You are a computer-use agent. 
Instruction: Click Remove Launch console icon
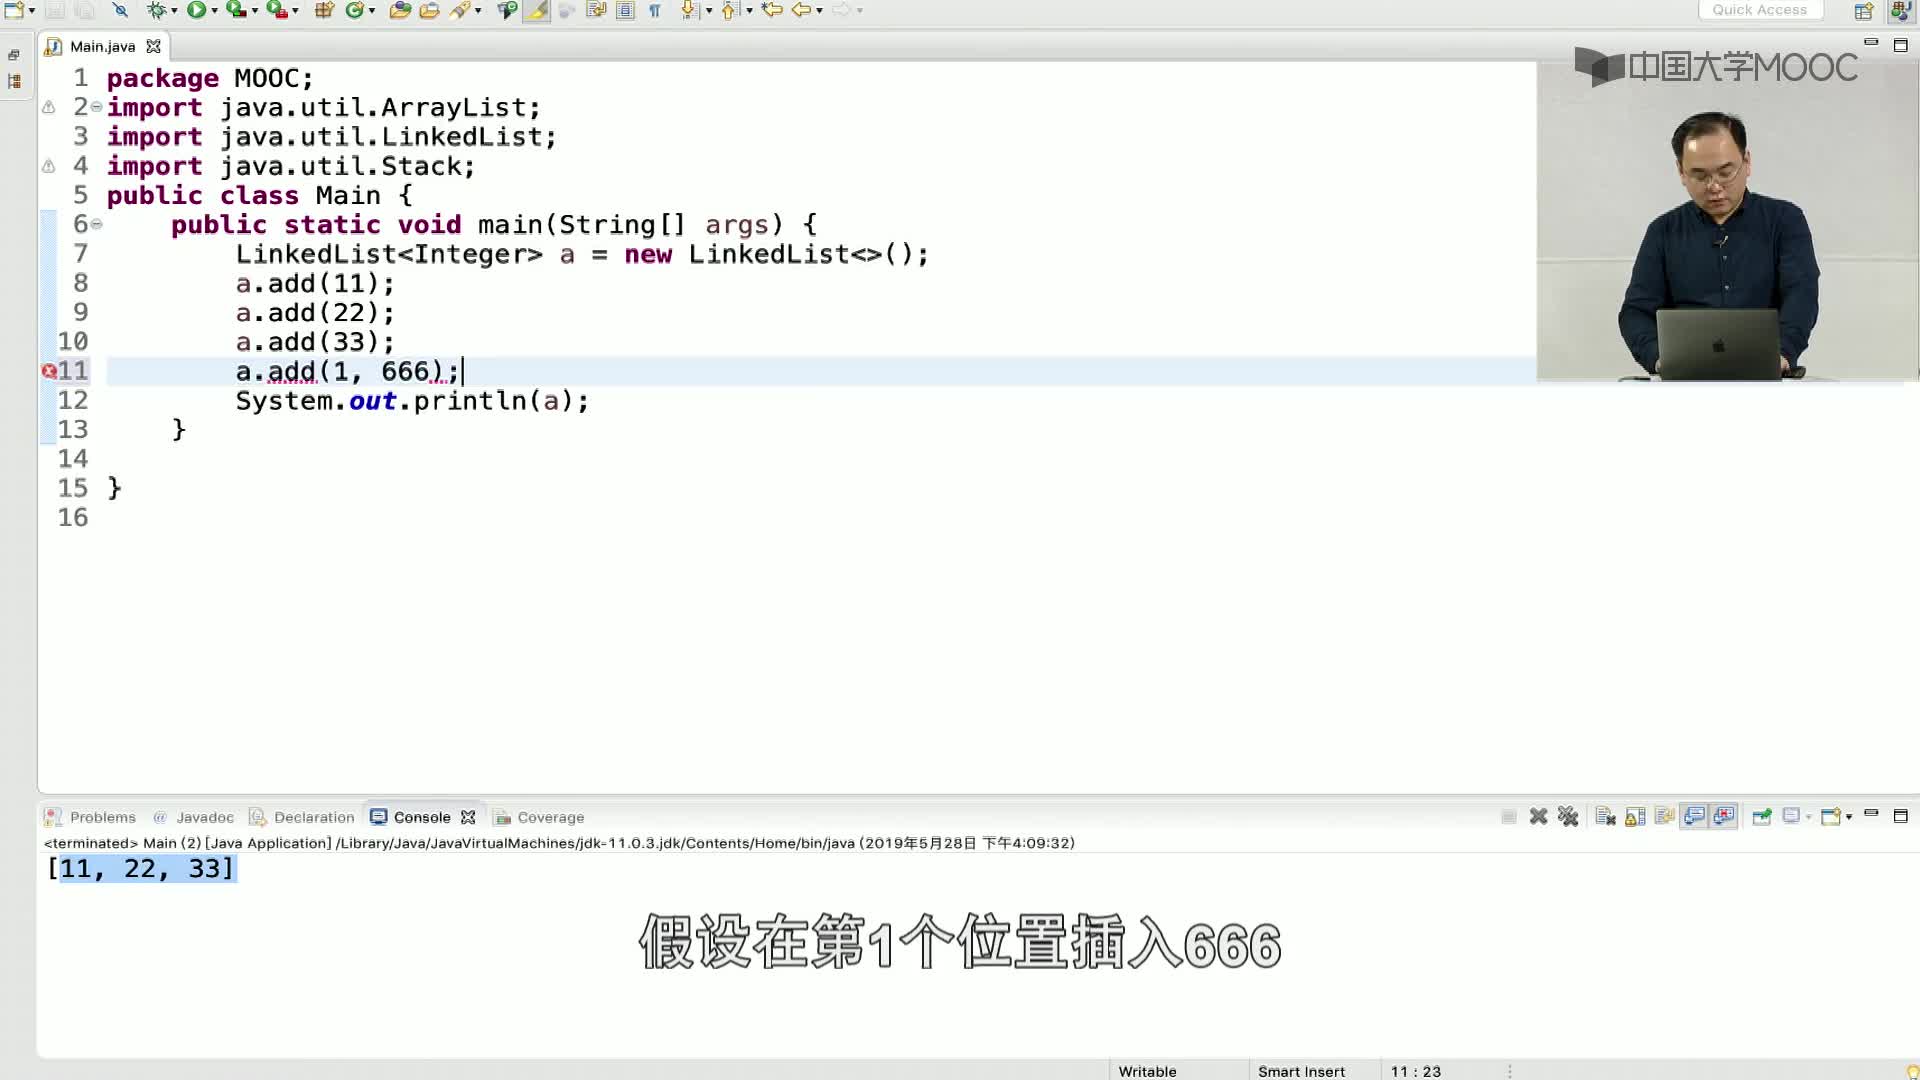click(1539, 817)
